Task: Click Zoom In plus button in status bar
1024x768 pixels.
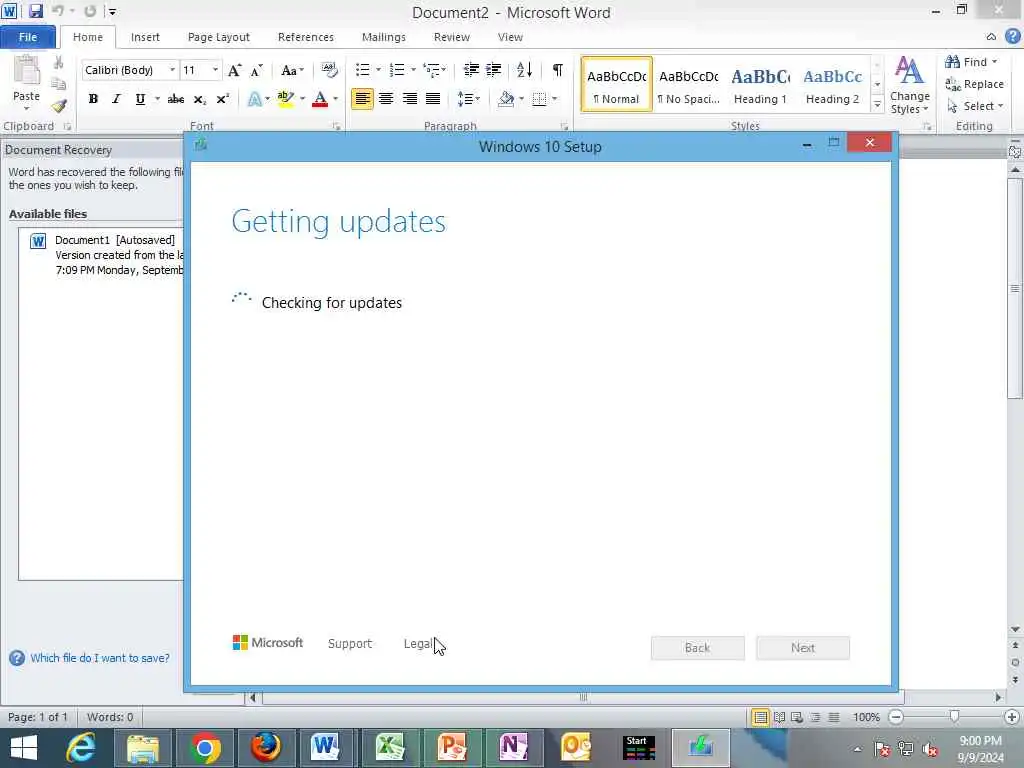Action: 1012,717
